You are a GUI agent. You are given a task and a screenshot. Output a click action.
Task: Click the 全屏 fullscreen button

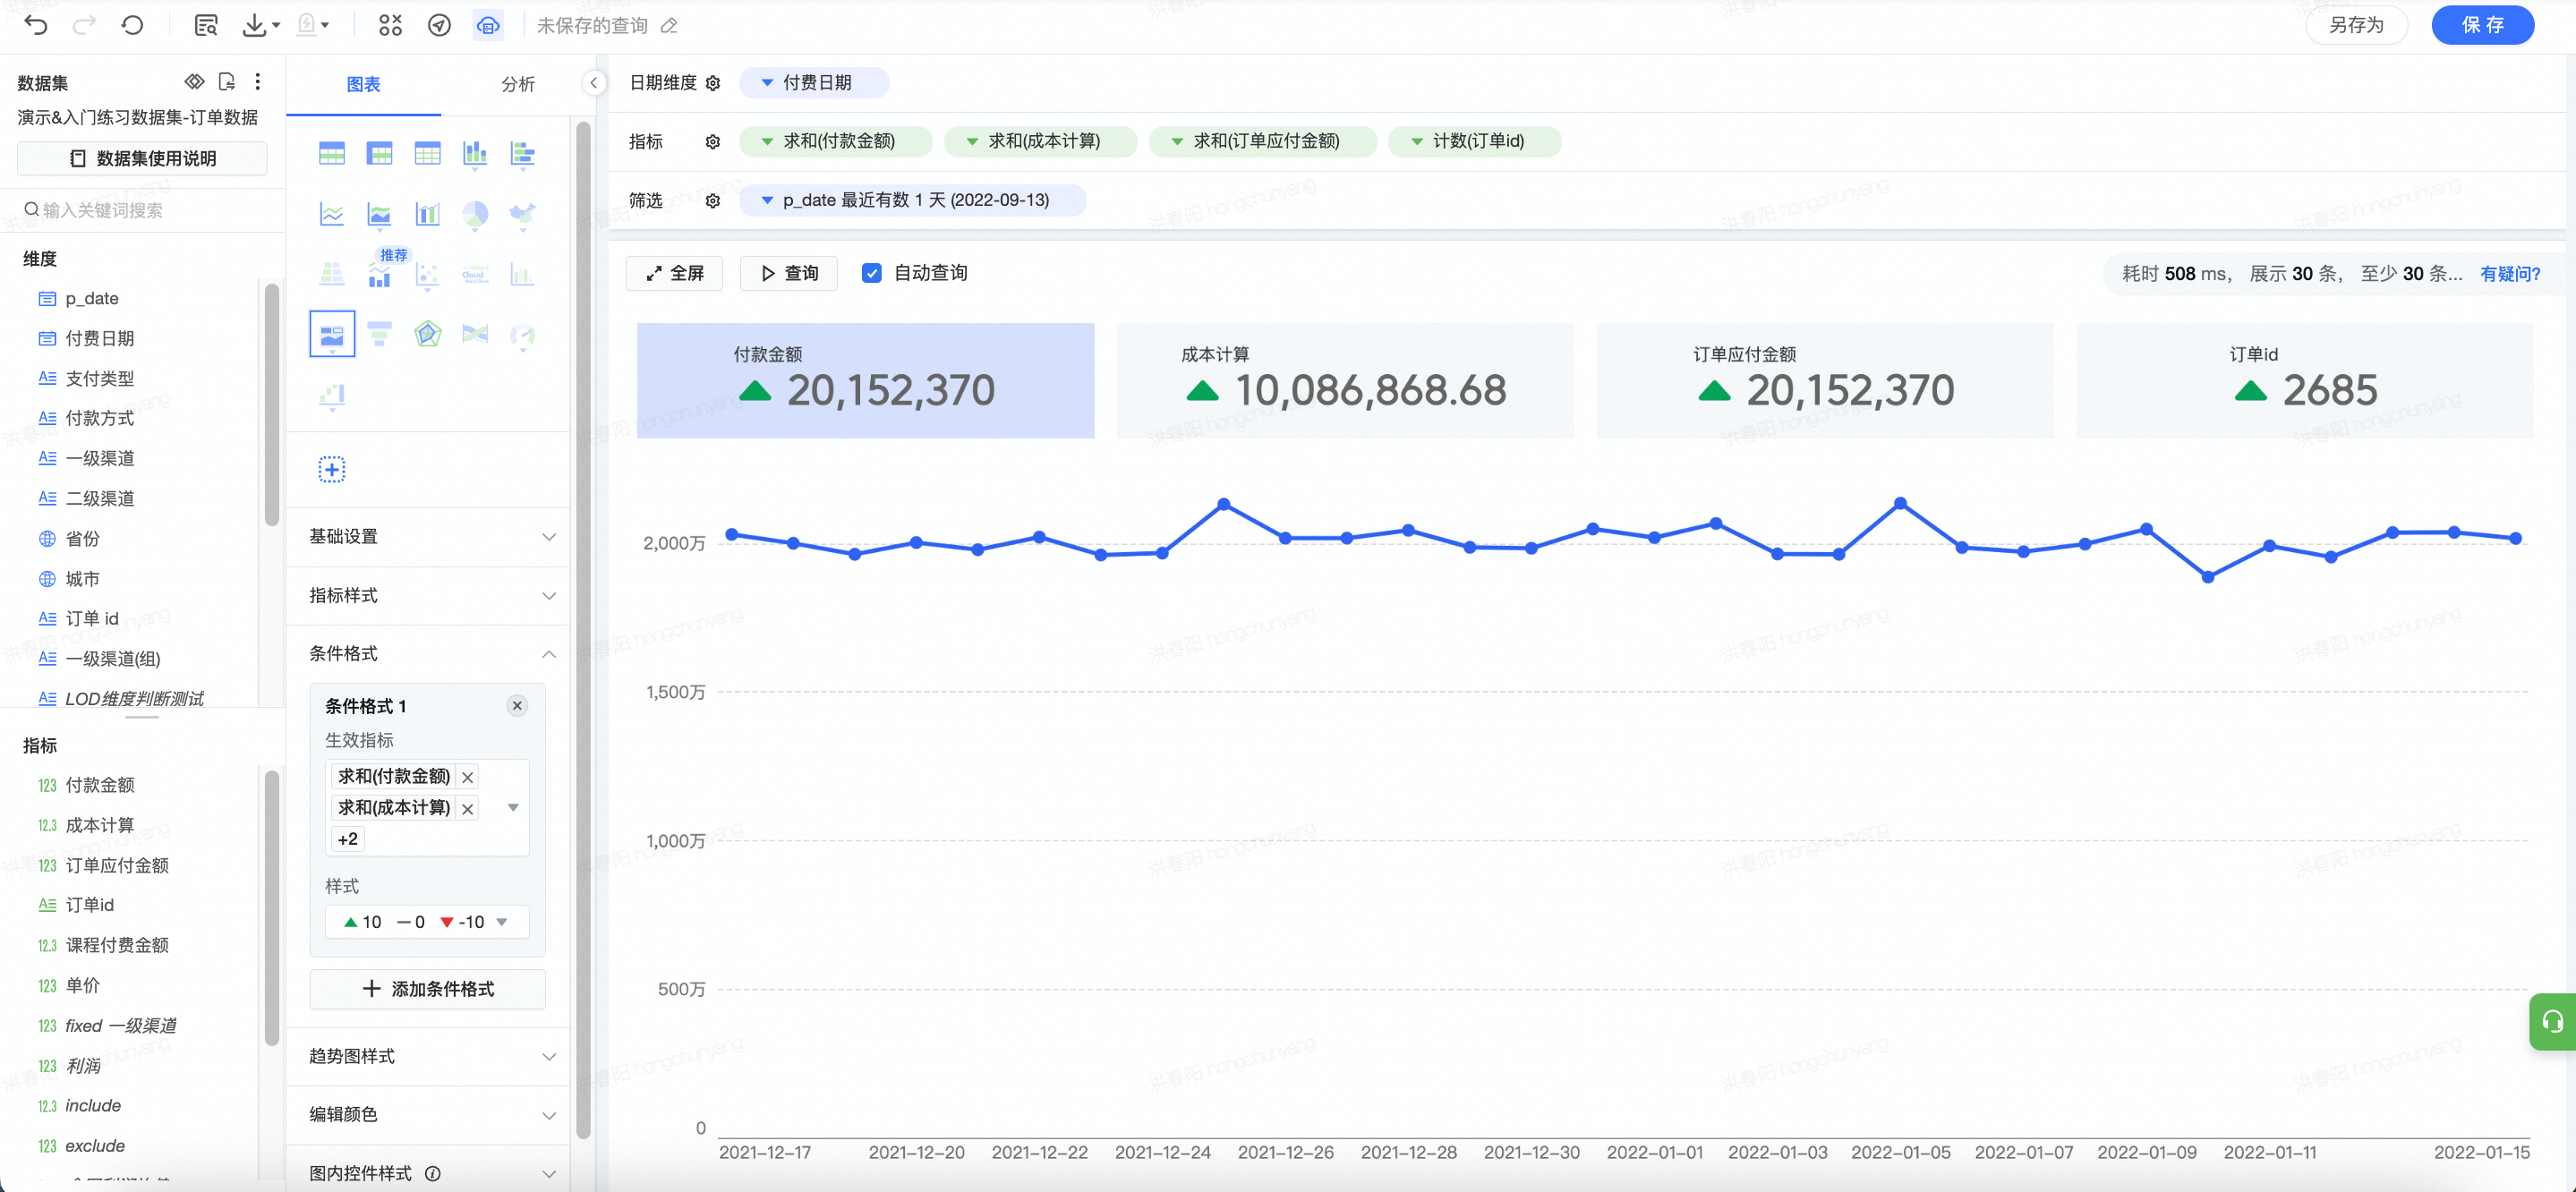[x=674, y=273]
